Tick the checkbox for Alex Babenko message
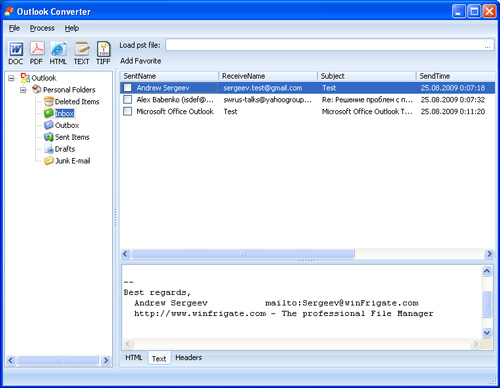This screenshot has width=500, height=388. coord(127,99)
